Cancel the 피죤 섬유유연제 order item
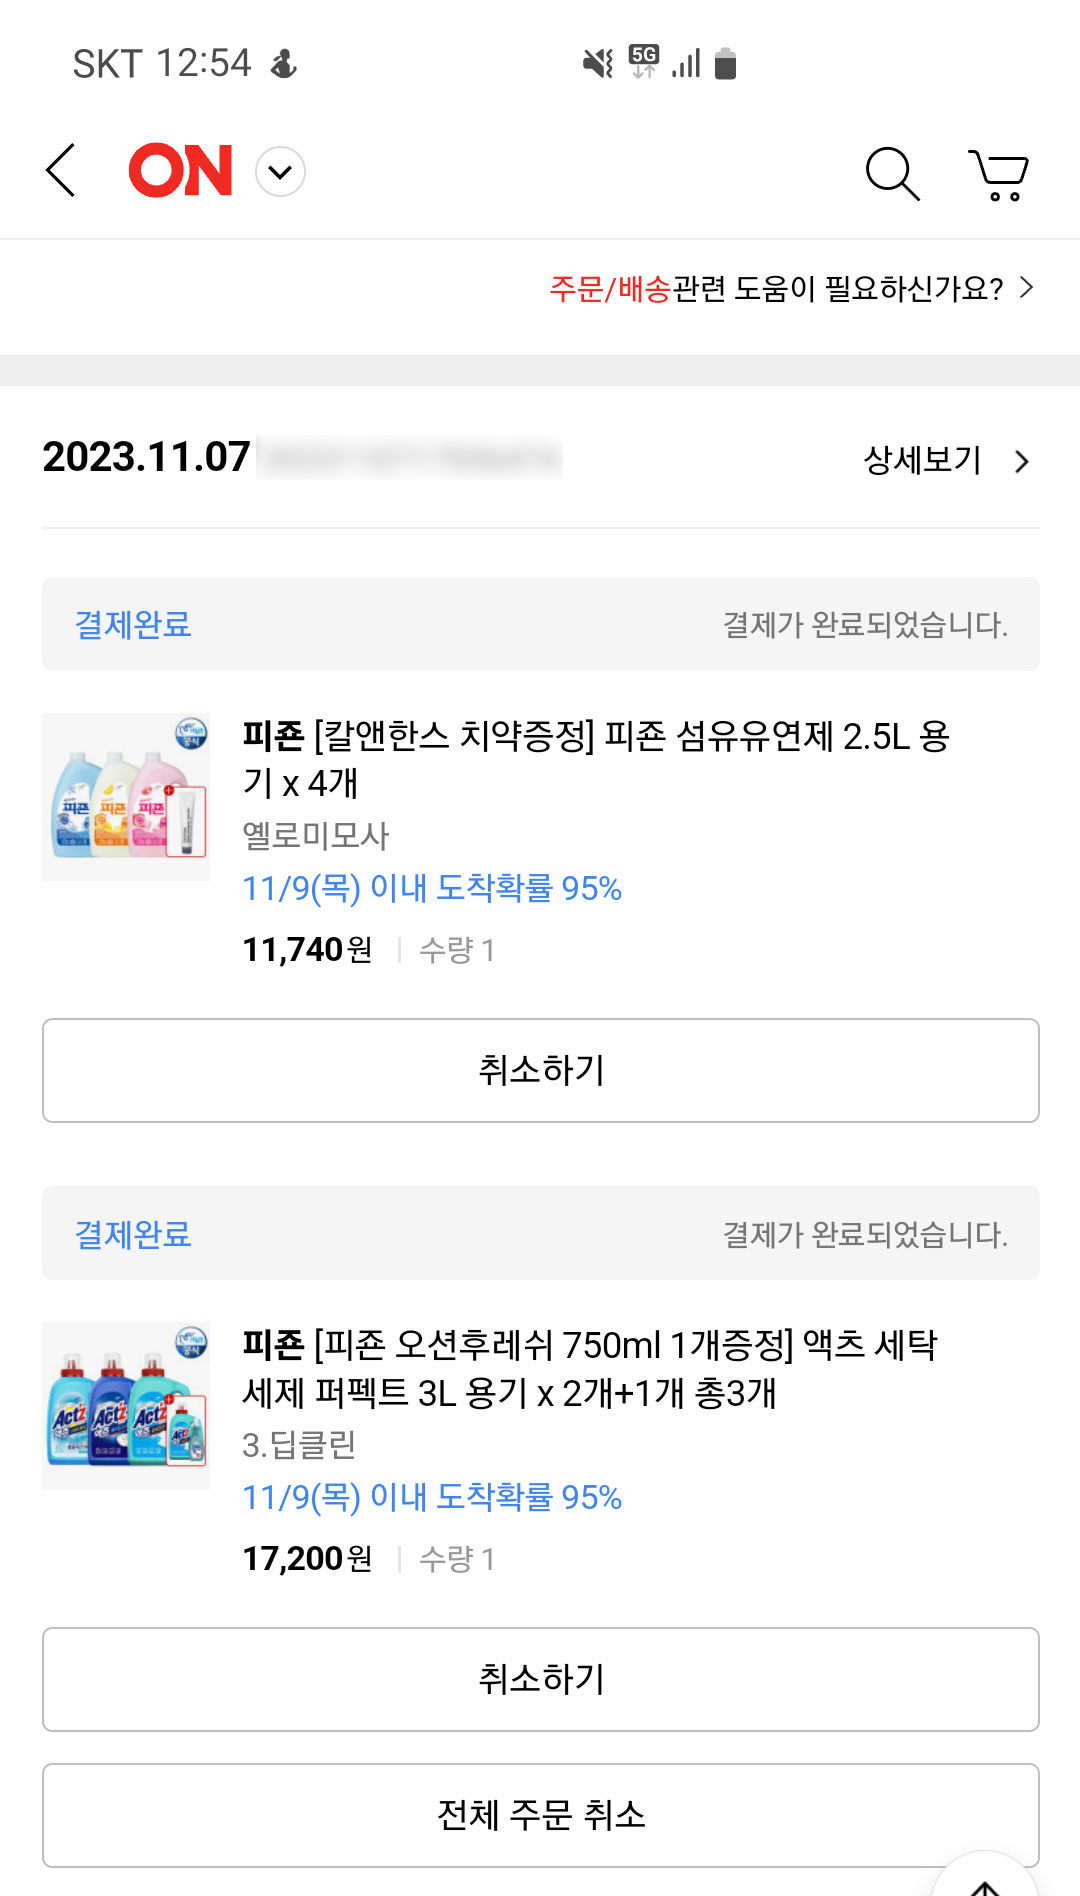Screen dimensions: 1080x1896 tap(541, 1070)
